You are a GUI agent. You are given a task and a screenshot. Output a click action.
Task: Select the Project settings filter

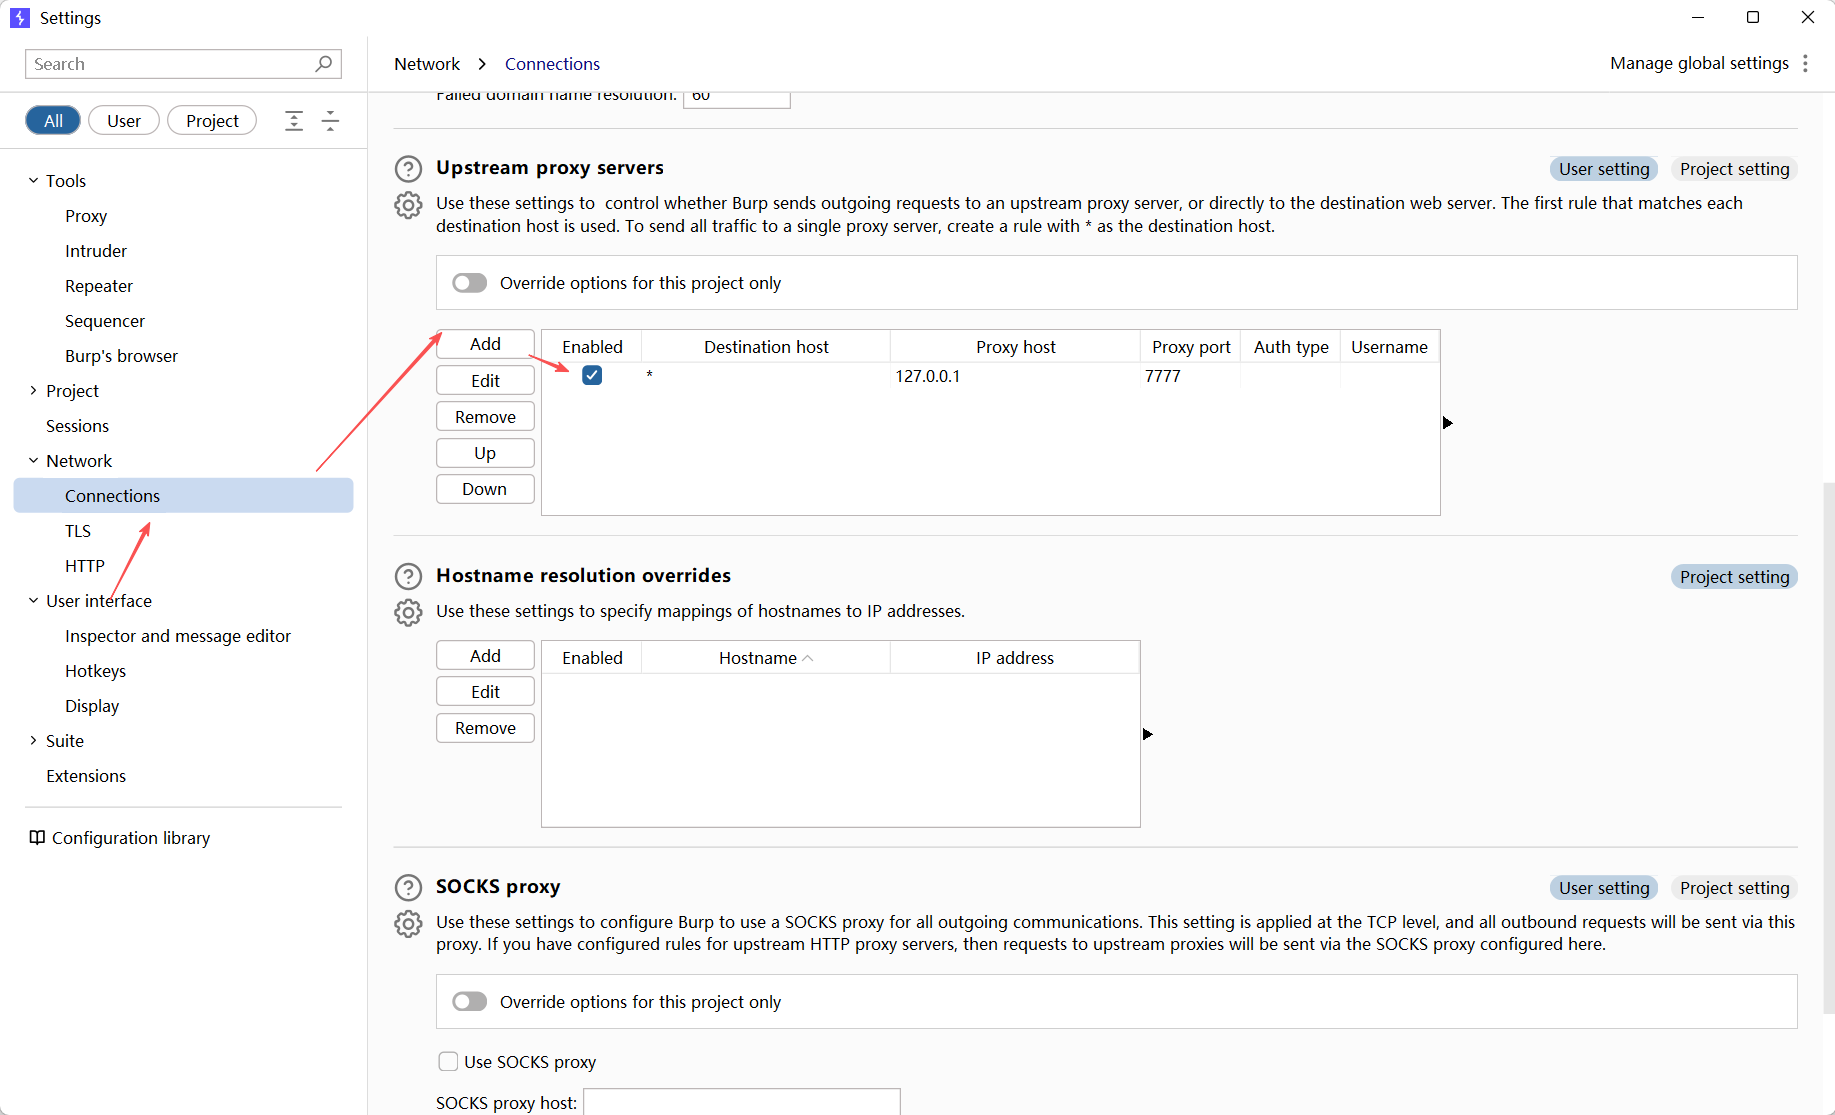[x=212, y=121]
